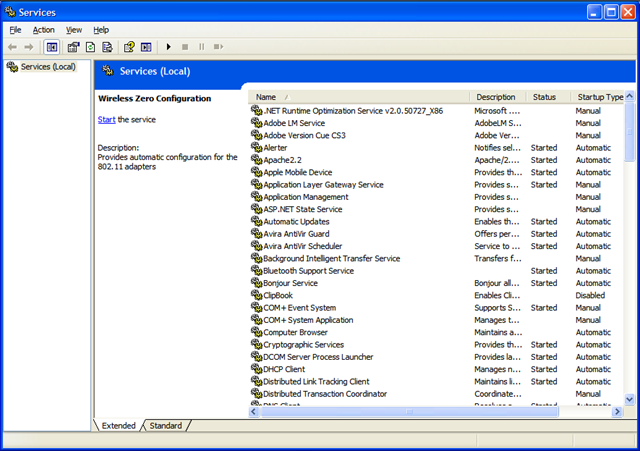Viewport: 640px width, 451px height.
Task: Click the horizontal scrollbar thumb
Action: pyautogui.click(x=409, y=412)
